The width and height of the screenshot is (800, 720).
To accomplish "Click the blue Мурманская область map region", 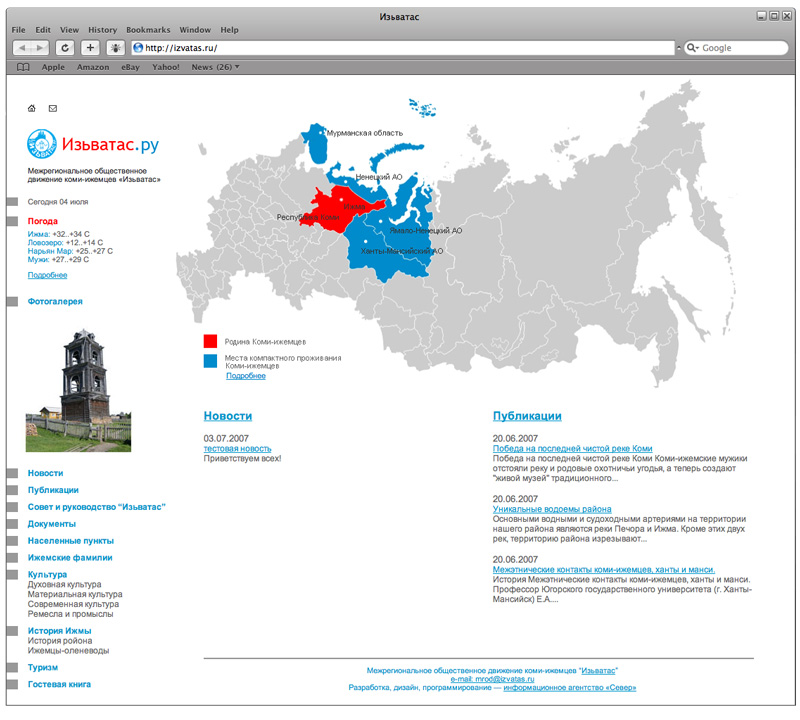I will point(316,145).
